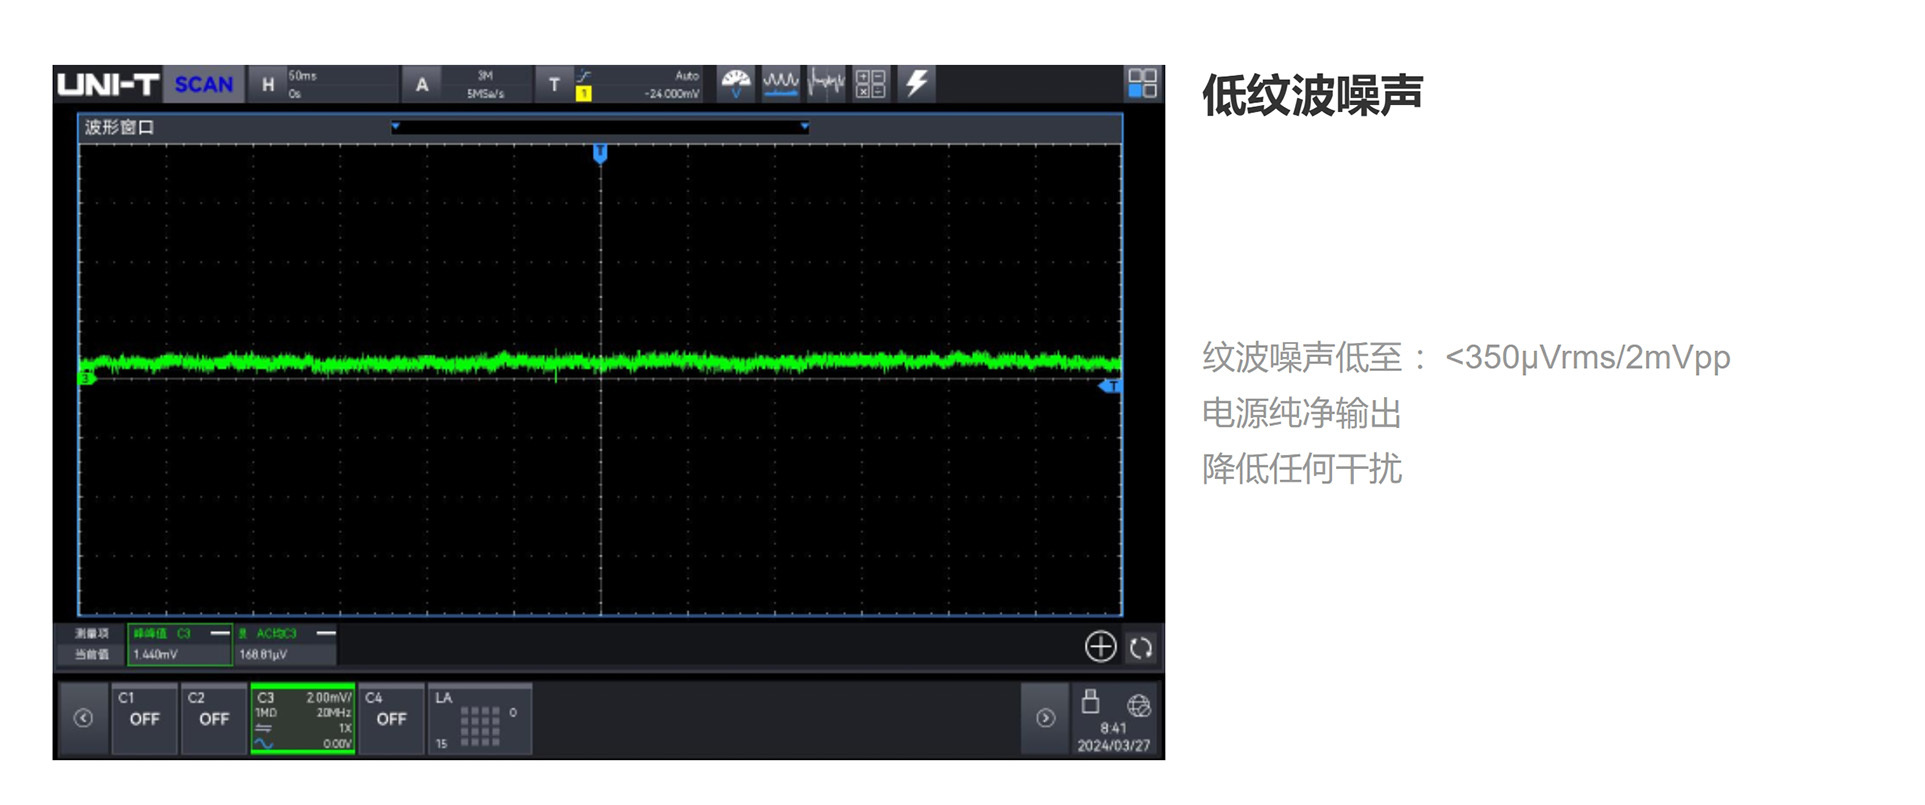Open the math operations calculator icon
The width and height of the screenshot is (1925, 805).
tap(870, 84)
